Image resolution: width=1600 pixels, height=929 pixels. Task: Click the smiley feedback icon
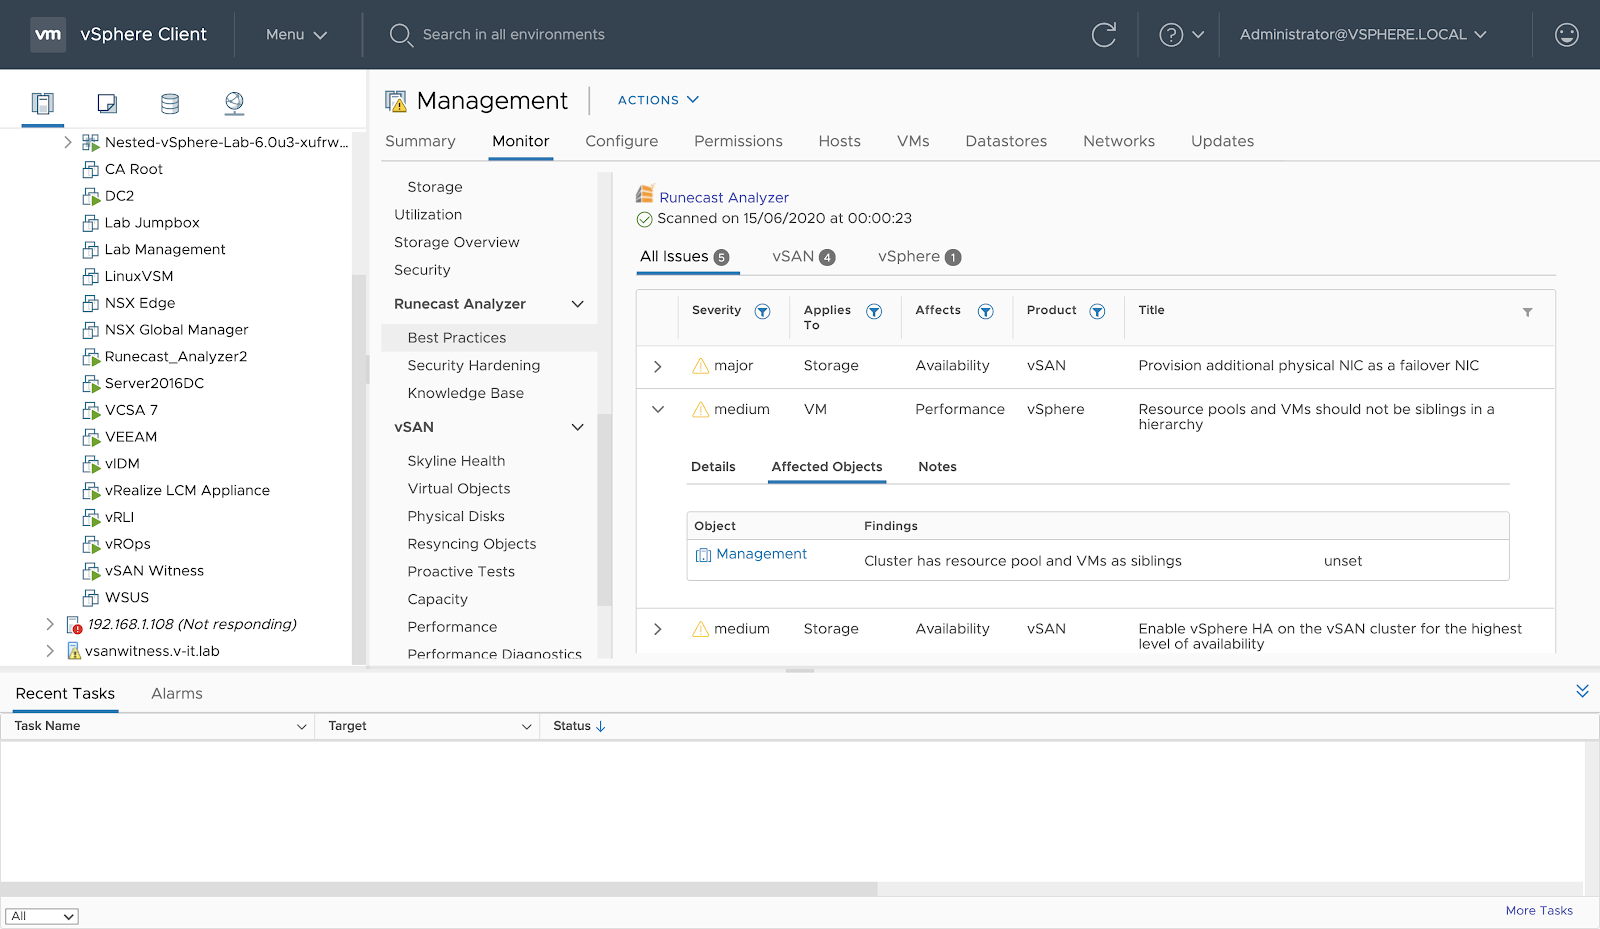(x=1566, y=35)
